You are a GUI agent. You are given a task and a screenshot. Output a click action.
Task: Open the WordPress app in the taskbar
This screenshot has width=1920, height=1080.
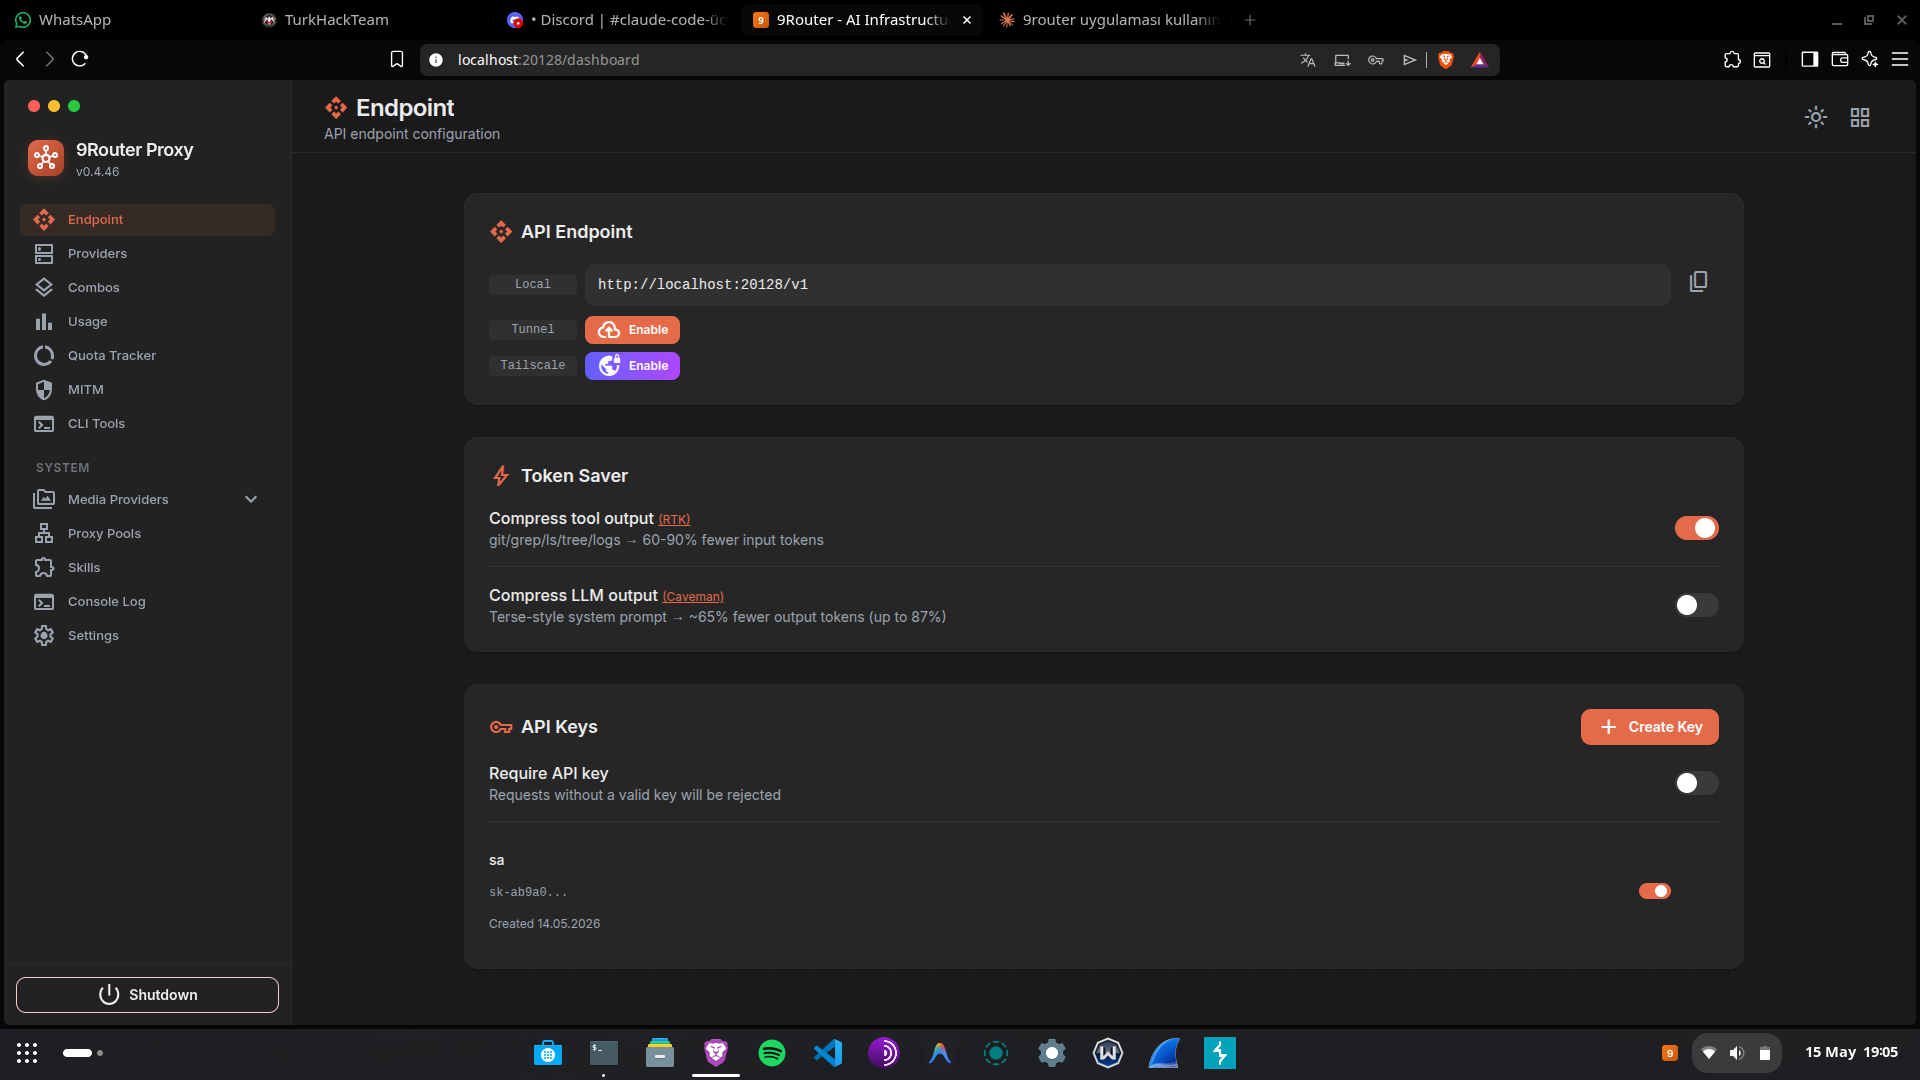[1108, 1053]
